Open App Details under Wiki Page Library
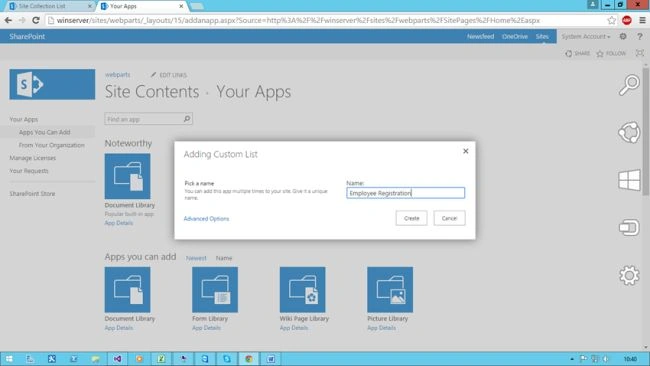Screen dimensions: 650x366 [x=293, y=328]
